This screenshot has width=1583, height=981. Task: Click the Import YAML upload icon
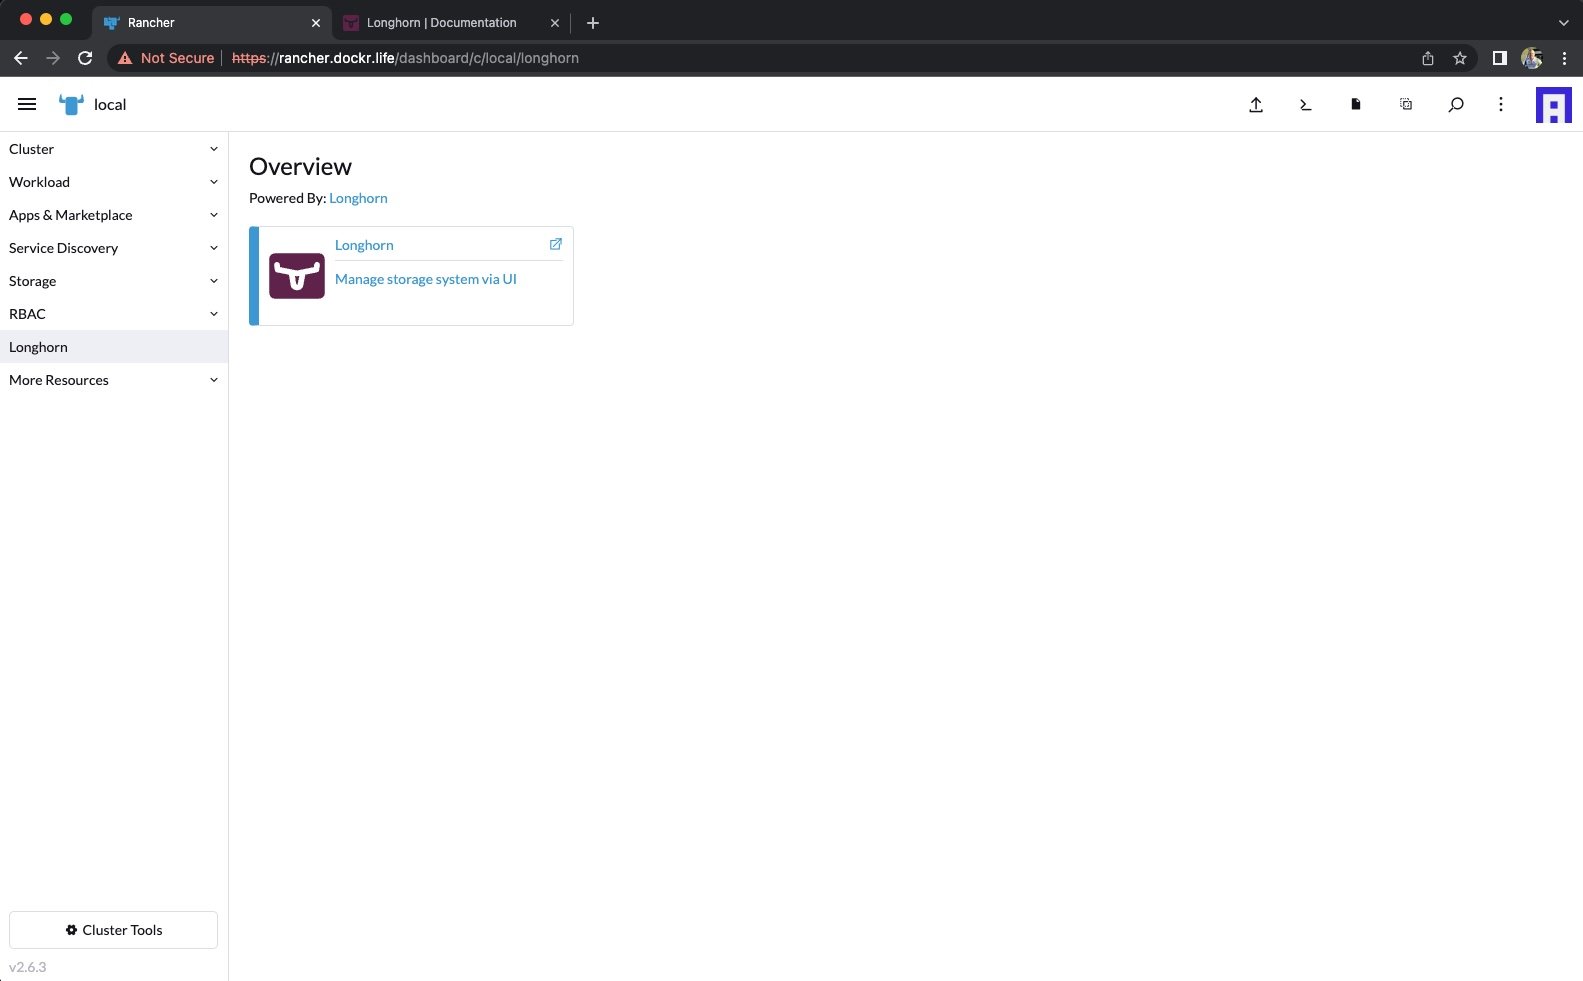(1256, 105)
